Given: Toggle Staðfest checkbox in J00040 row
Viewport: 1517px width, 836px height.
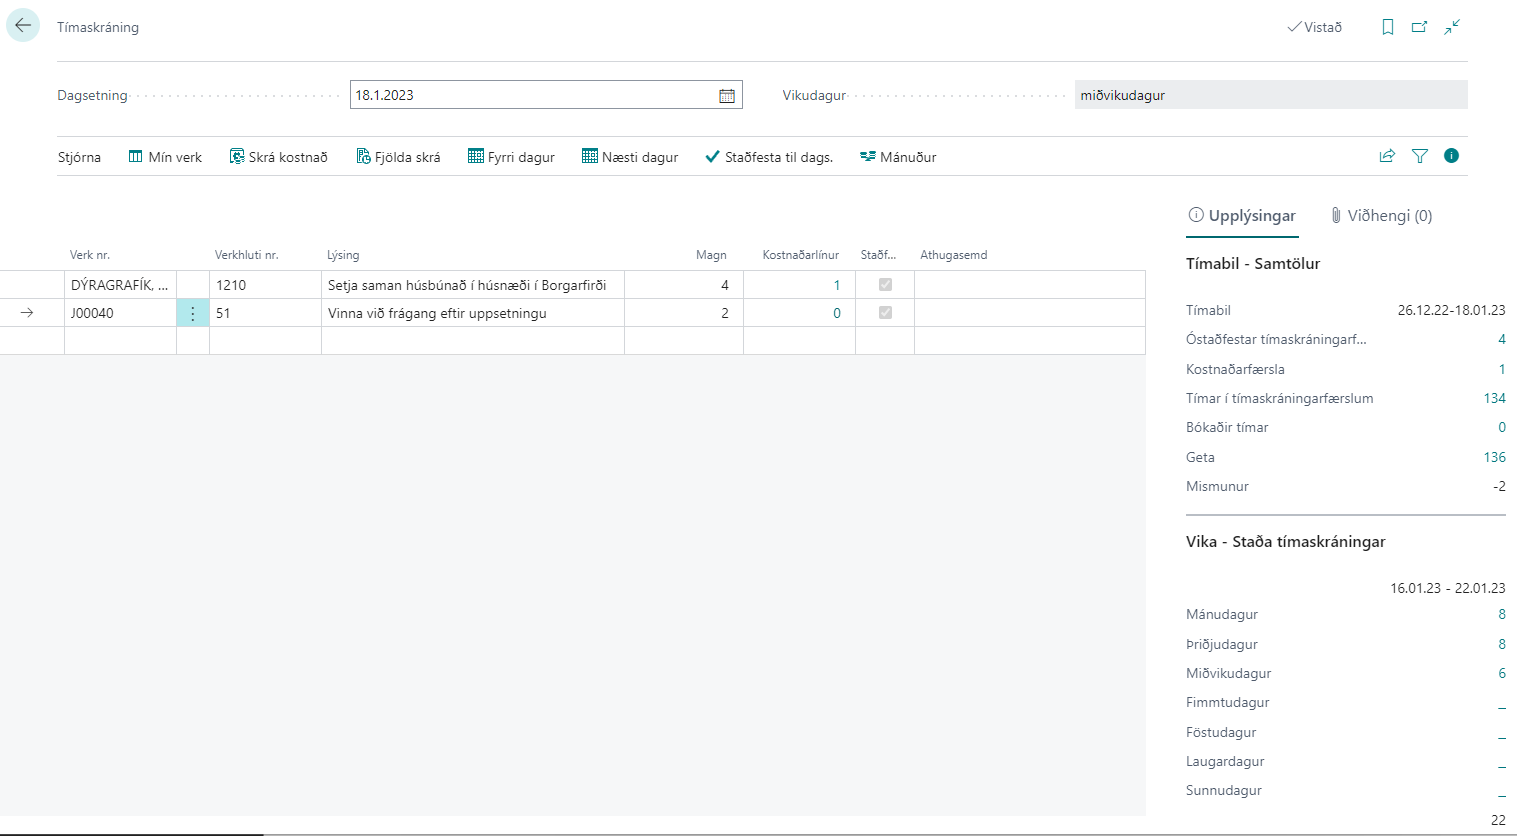Looking at the screenshot, I should click(885, 313).
